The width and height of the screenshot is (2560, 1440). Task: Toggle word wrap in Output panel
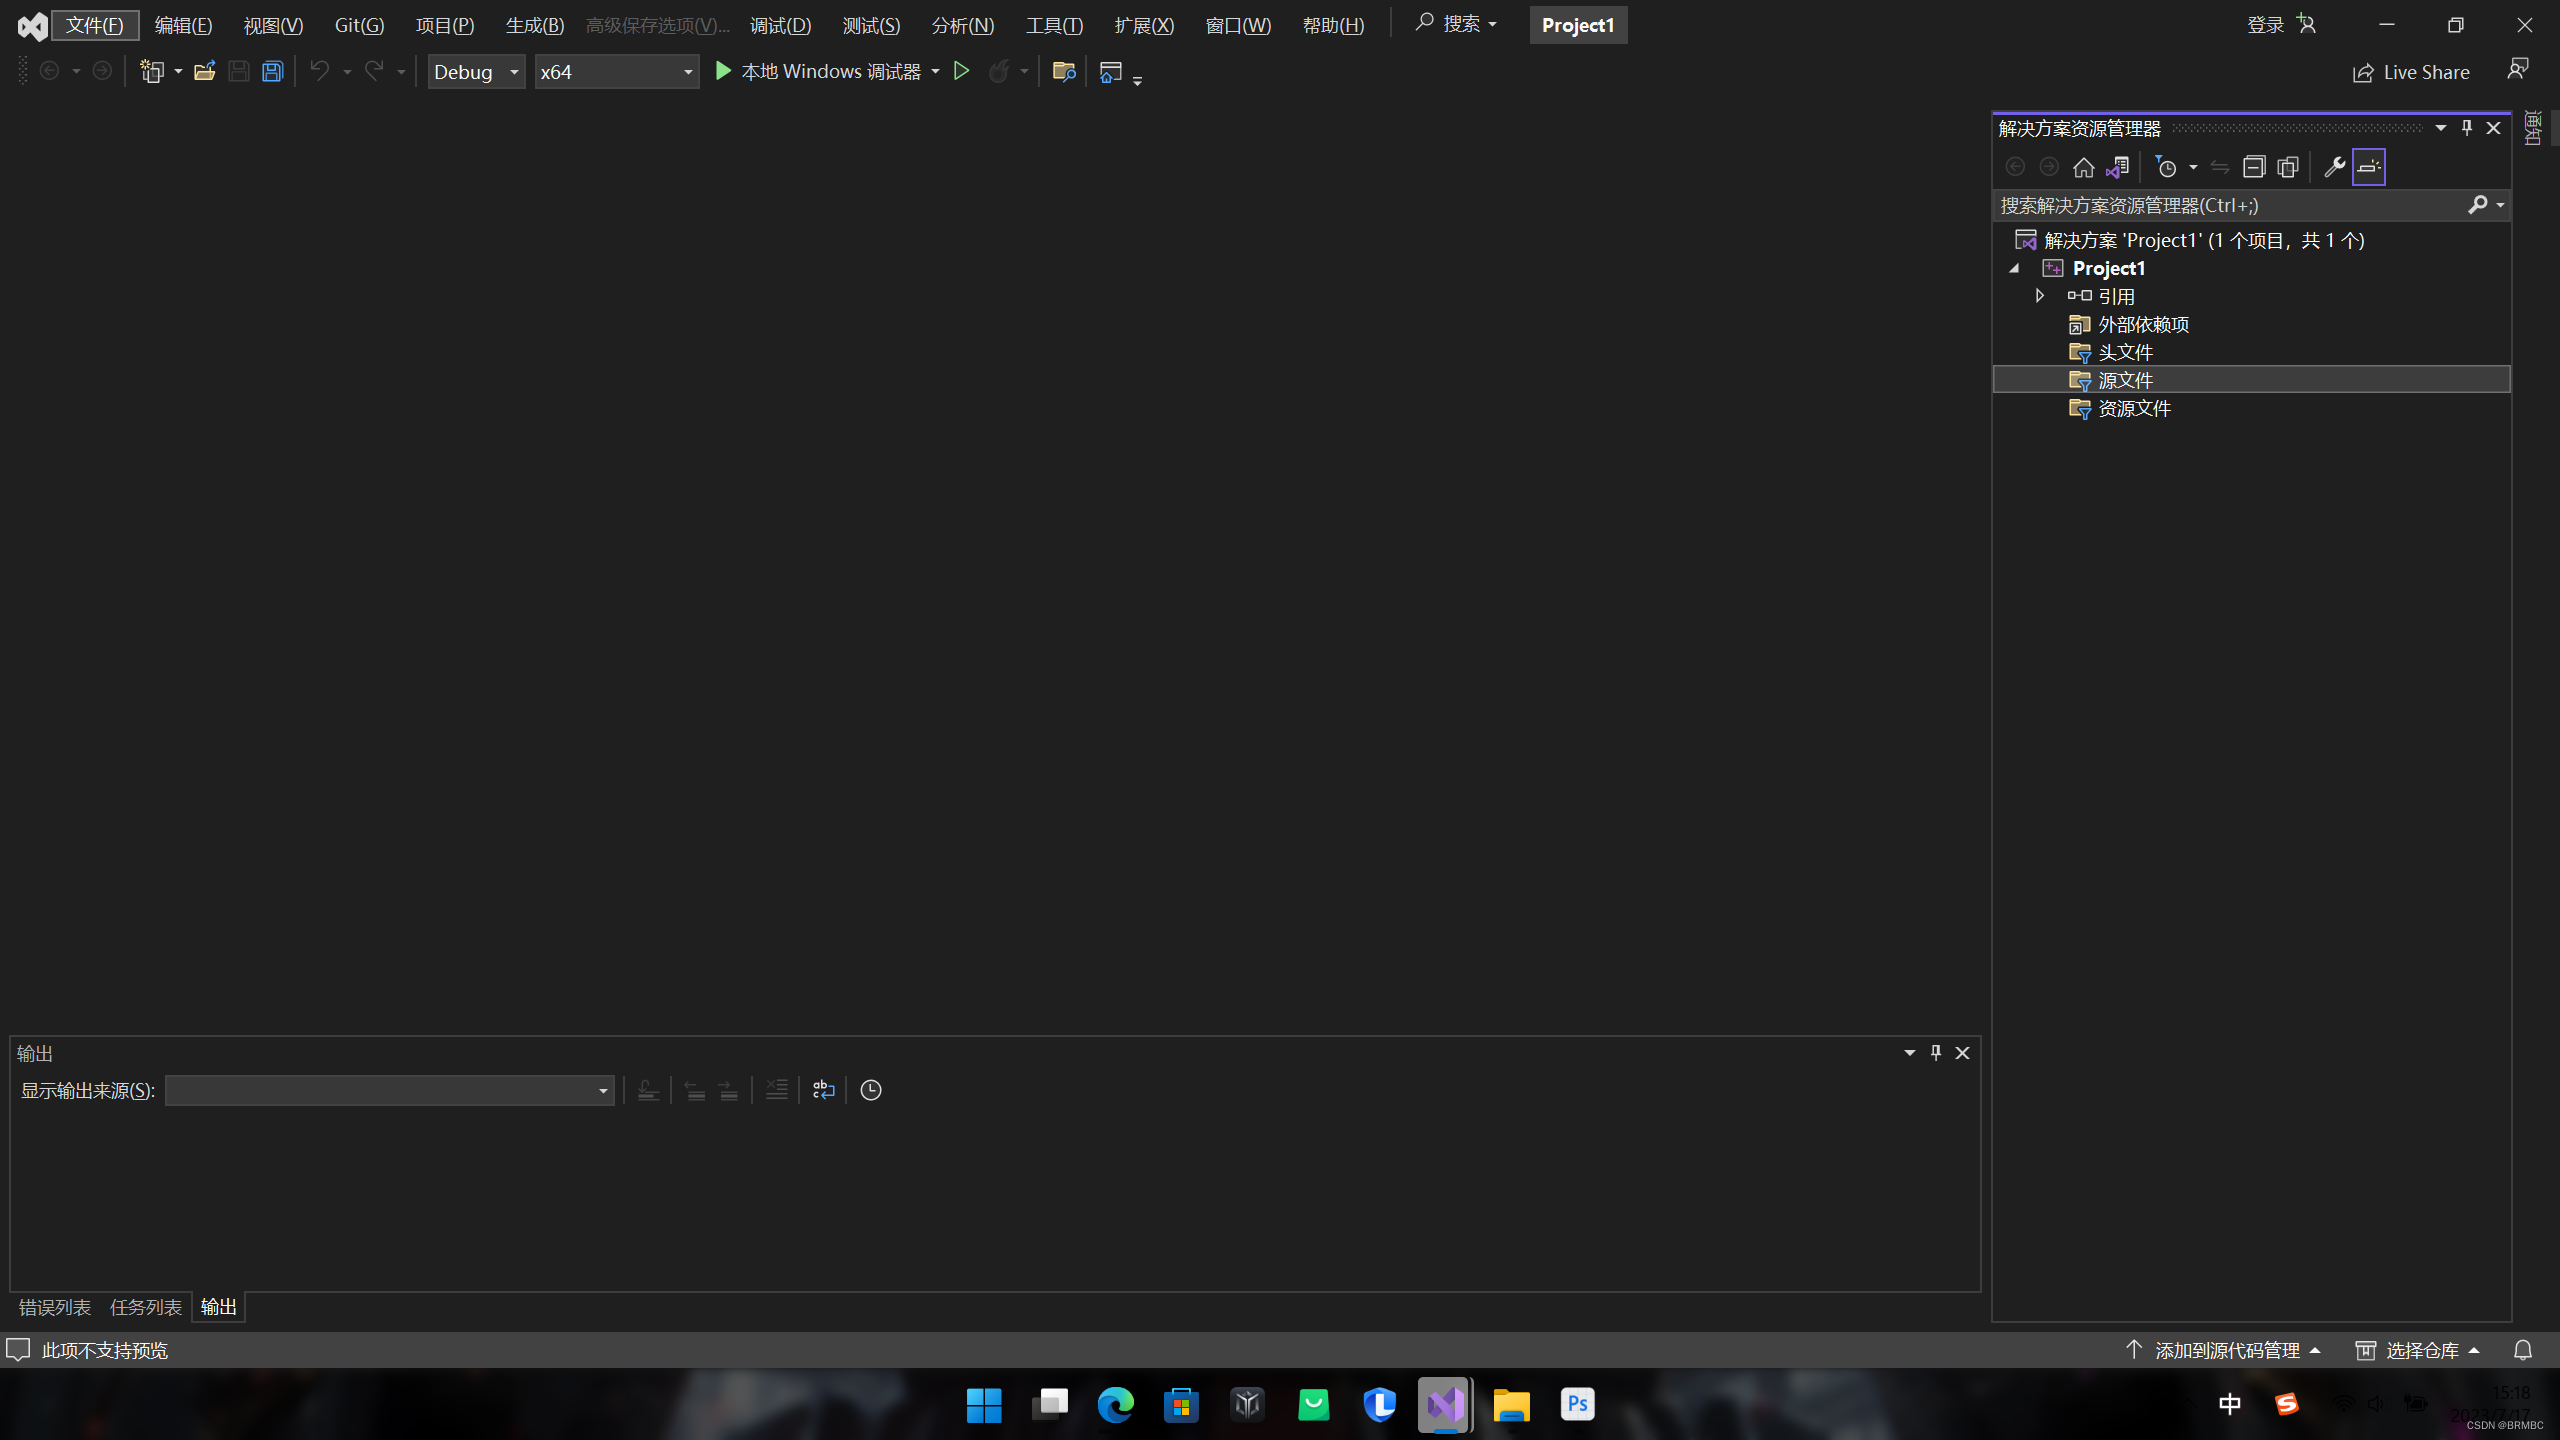[823, 1090]
